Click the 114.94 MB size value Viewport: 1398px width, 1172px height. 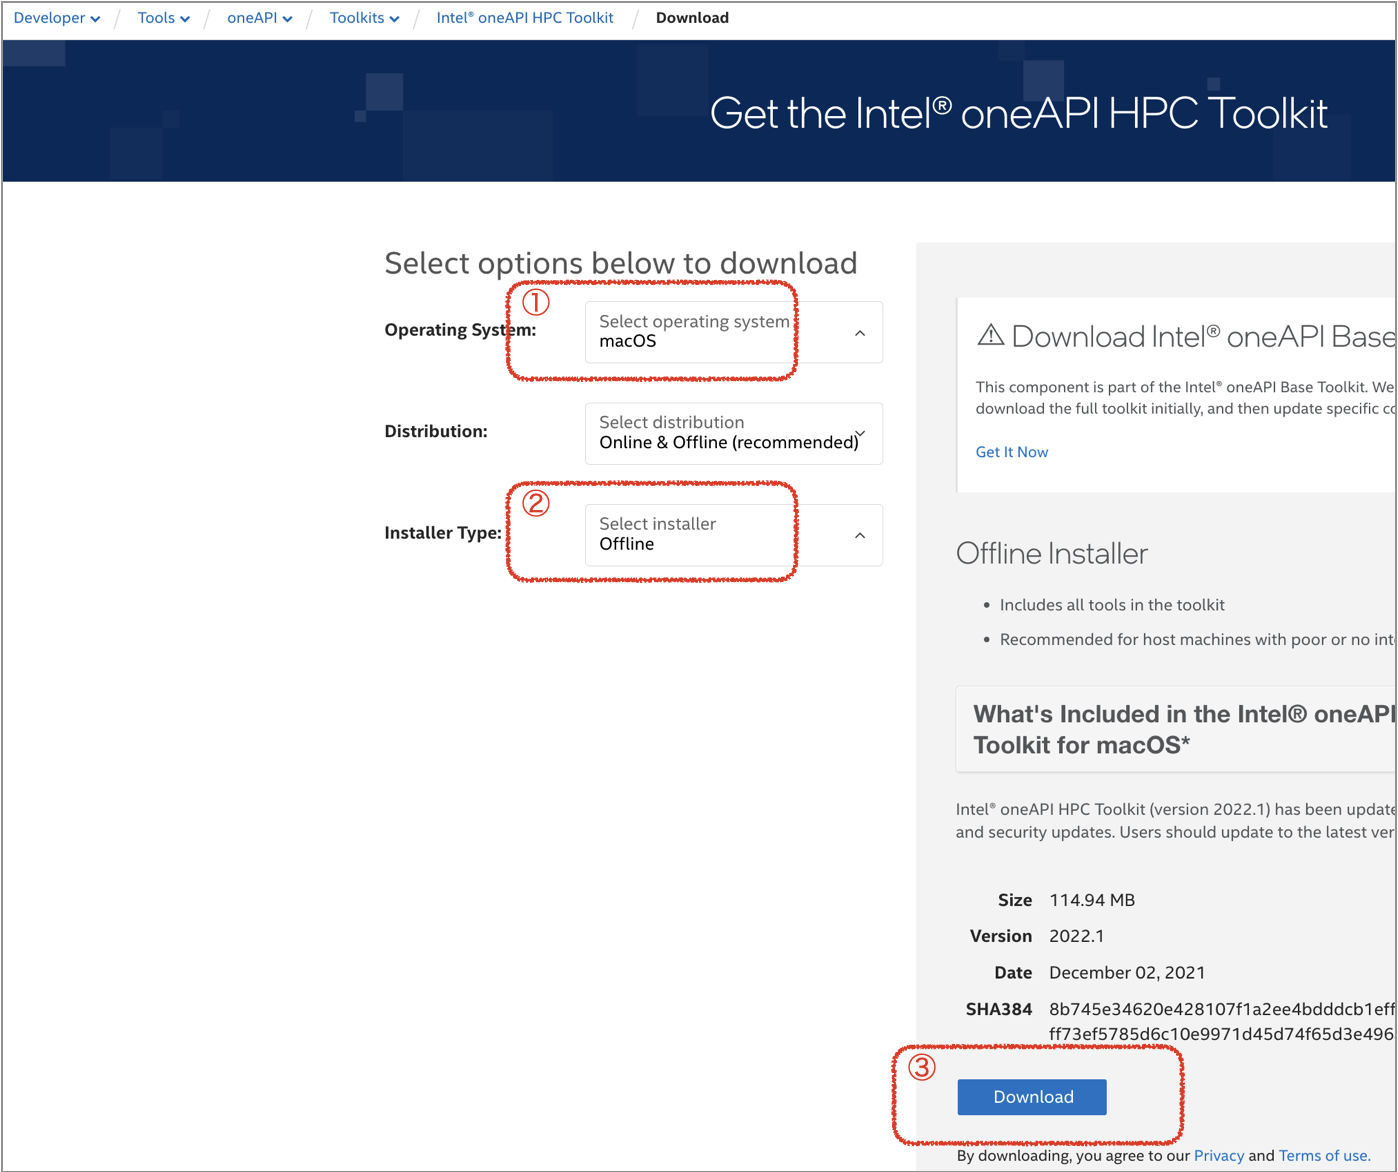point(1092,900)
